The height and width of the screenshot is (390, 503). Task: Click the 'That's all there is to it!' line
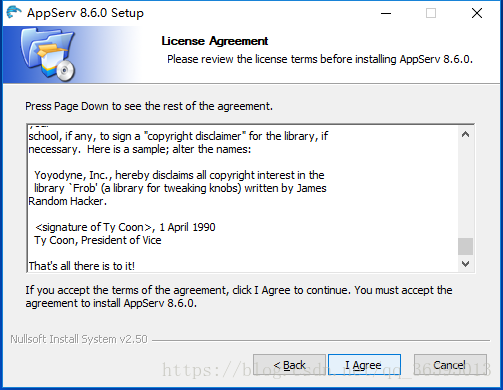[82, 266]
